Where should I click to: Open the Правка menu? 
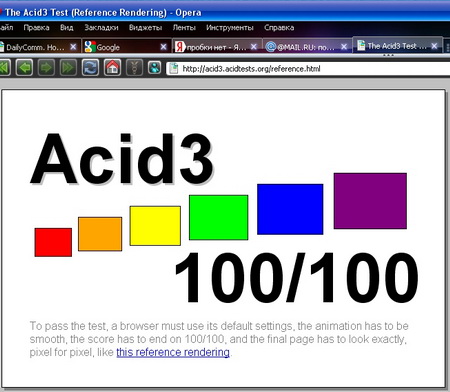(36, 28)
